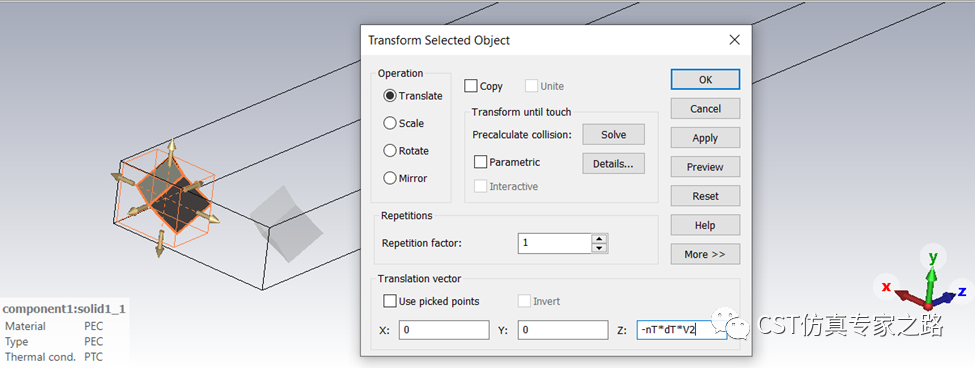Viewport: 975px width, 368px height.
Task: Decrease repetition factor with down arrow
Action: point(599,248)
